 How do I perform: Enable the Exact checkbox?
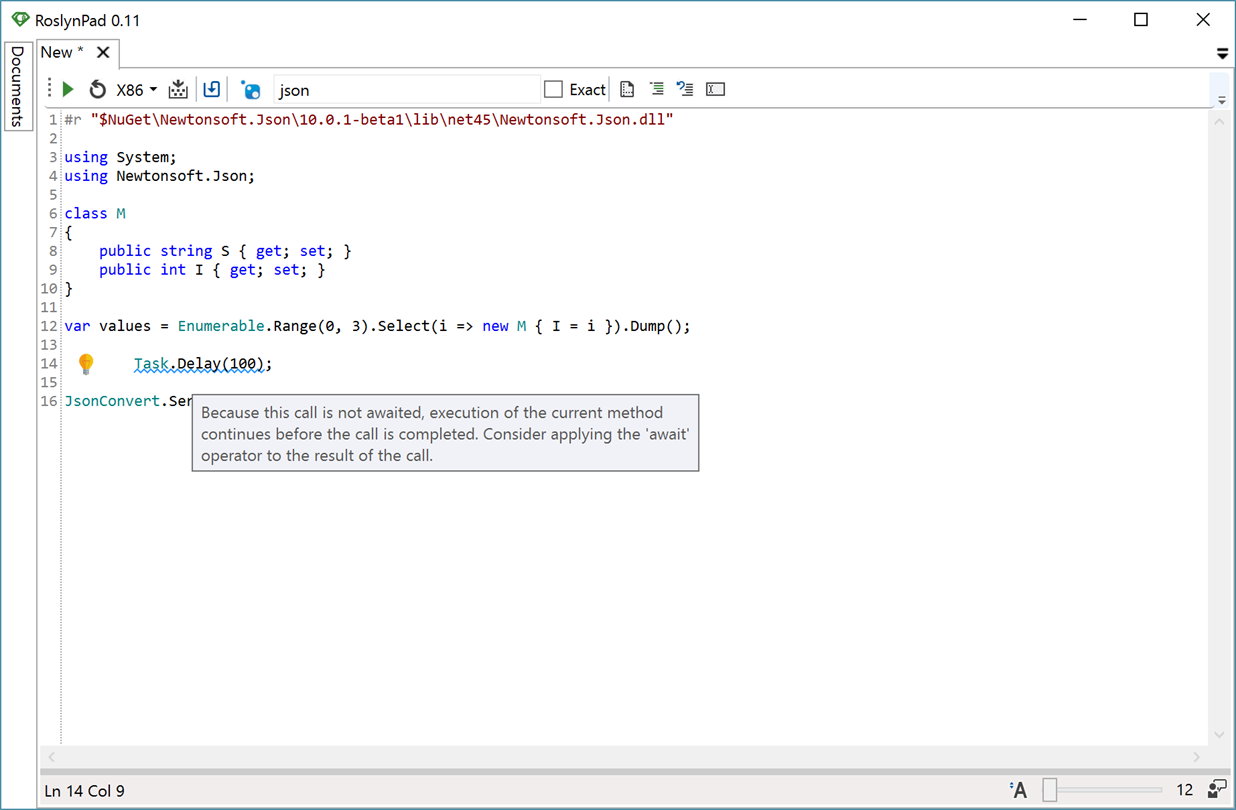(553, 90)
